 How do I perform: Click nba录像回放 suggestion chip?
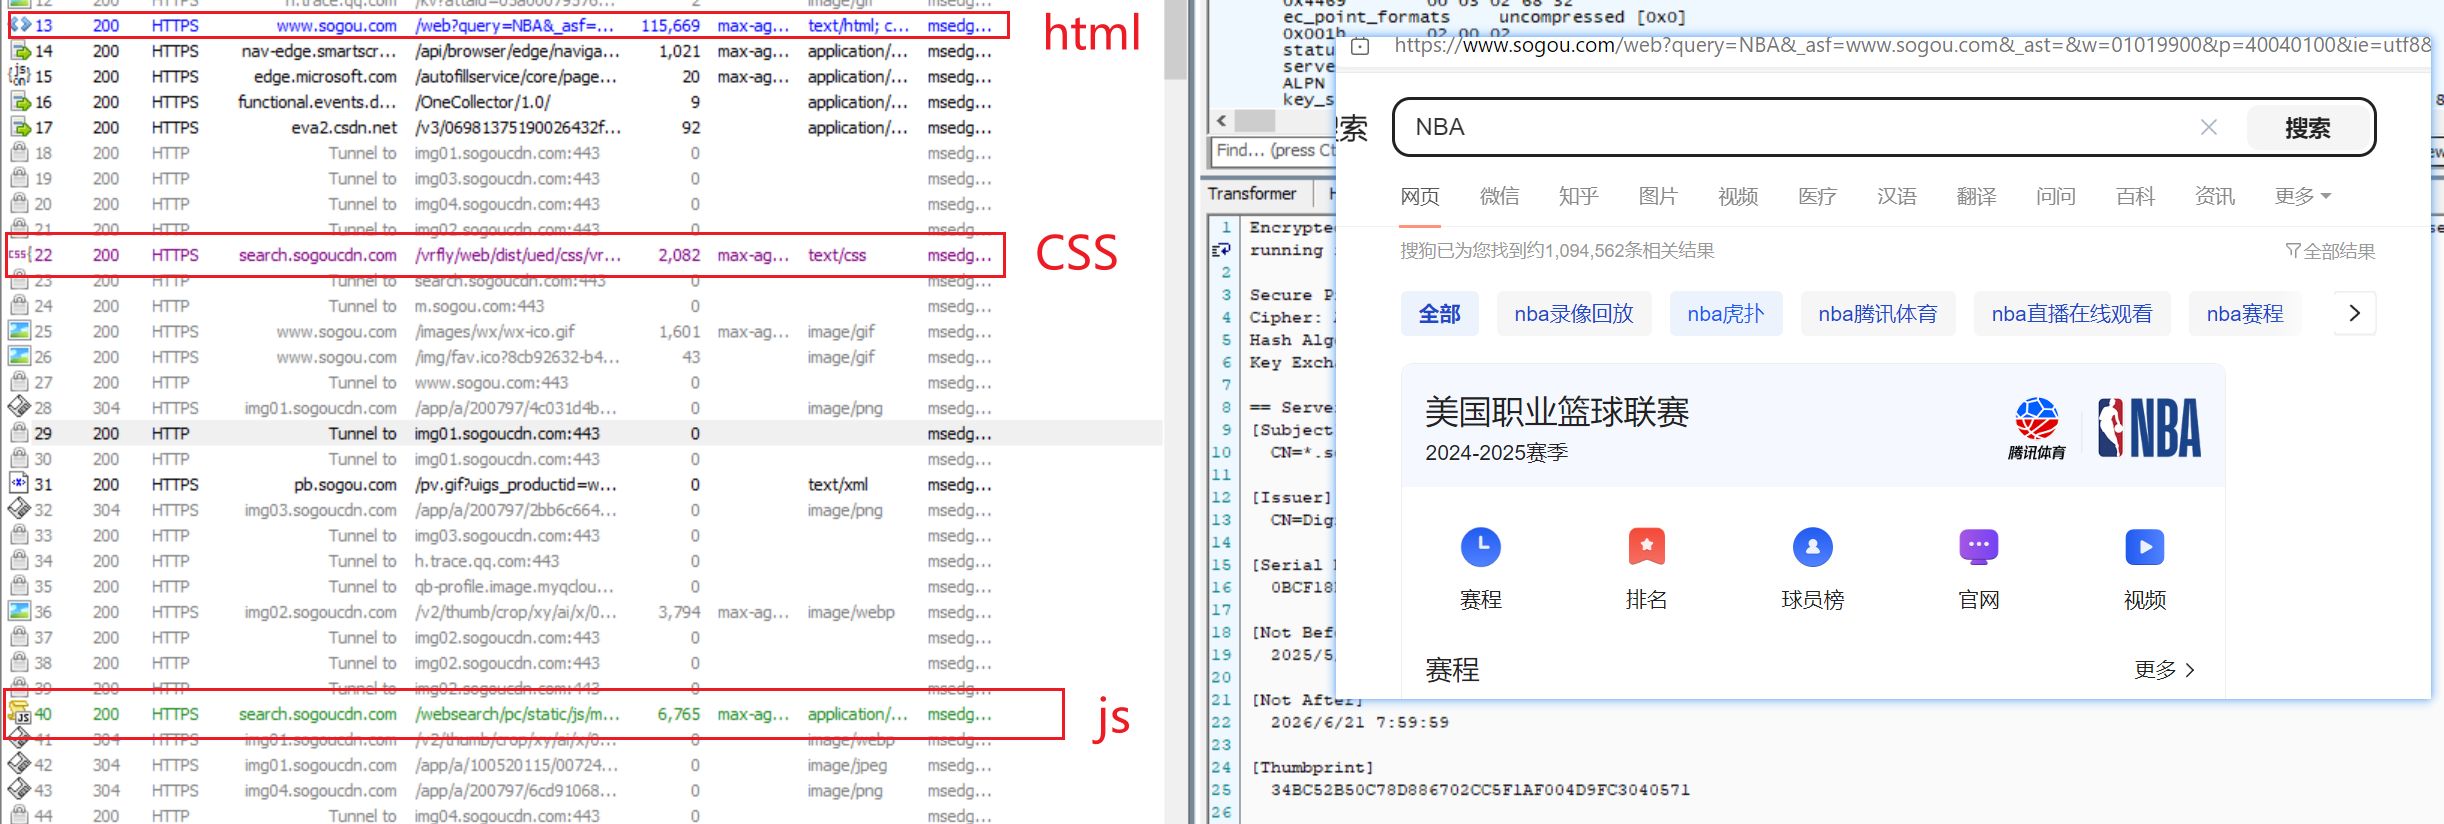click(1574, 314)
